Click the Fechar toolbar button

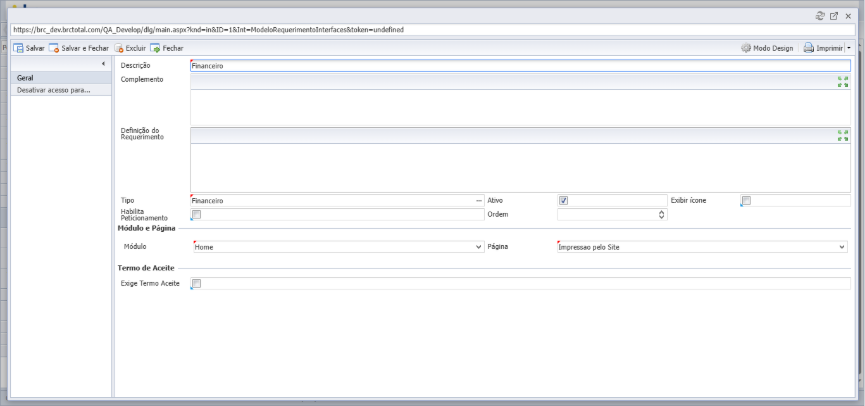point(167,49)
